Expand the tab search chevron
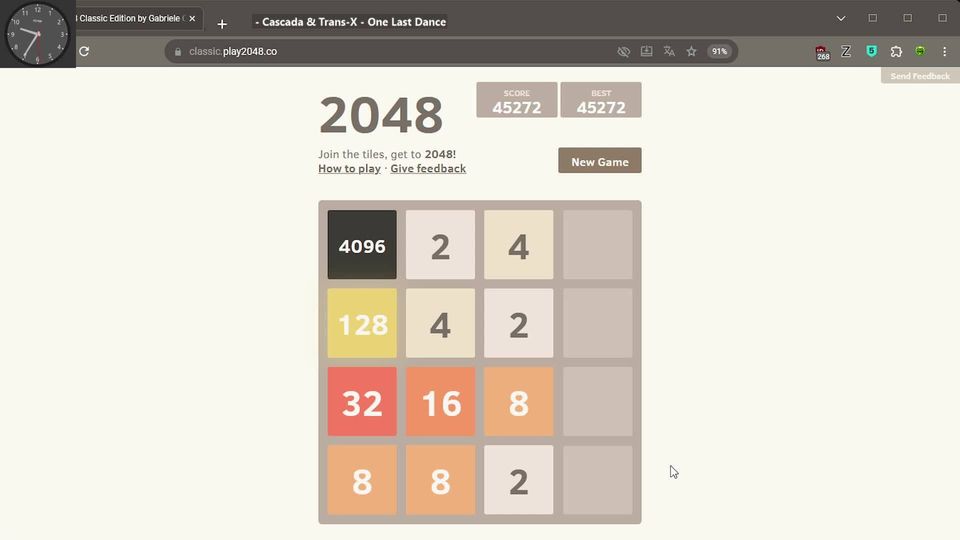960x540 pixels. point(841,18)
